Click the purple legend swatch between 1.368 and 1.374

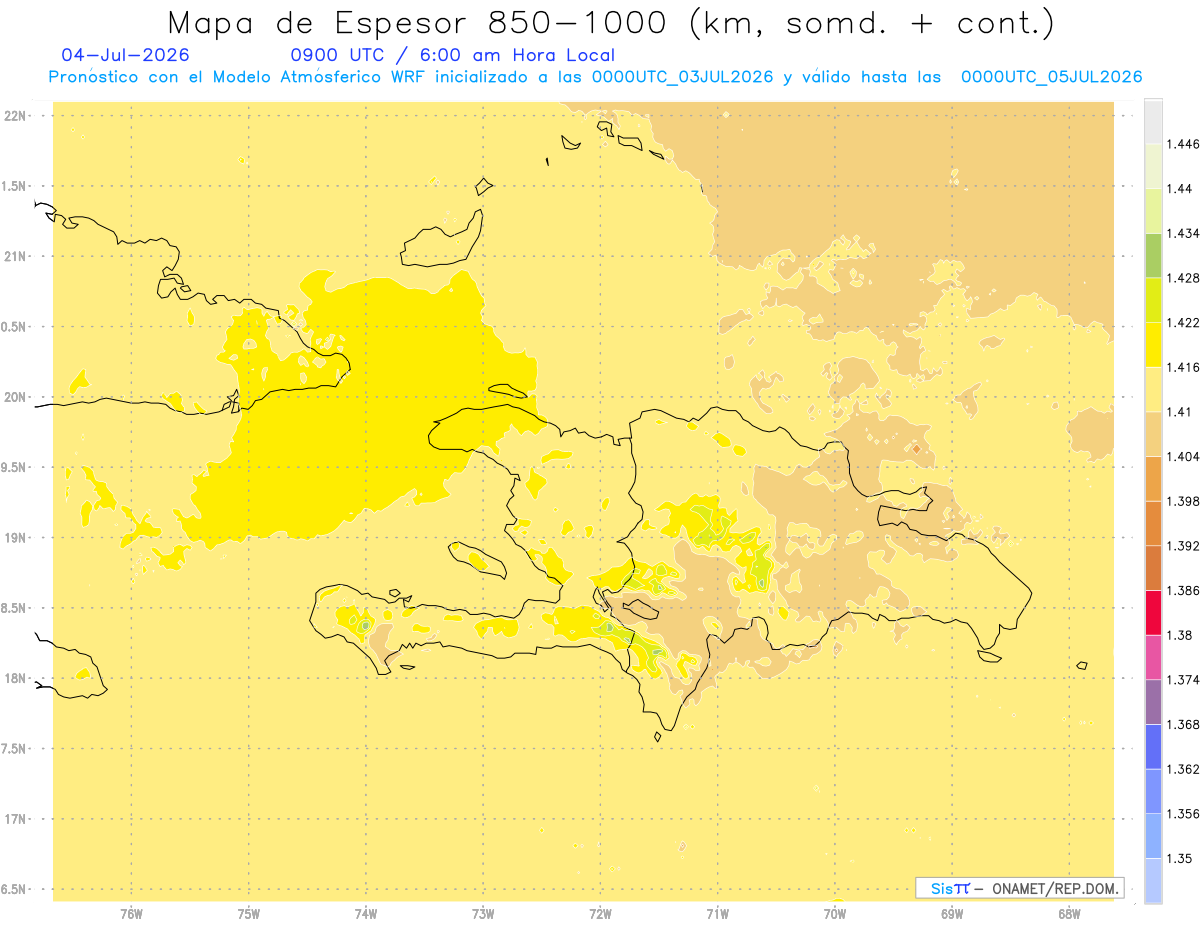tap(1153, 702)
